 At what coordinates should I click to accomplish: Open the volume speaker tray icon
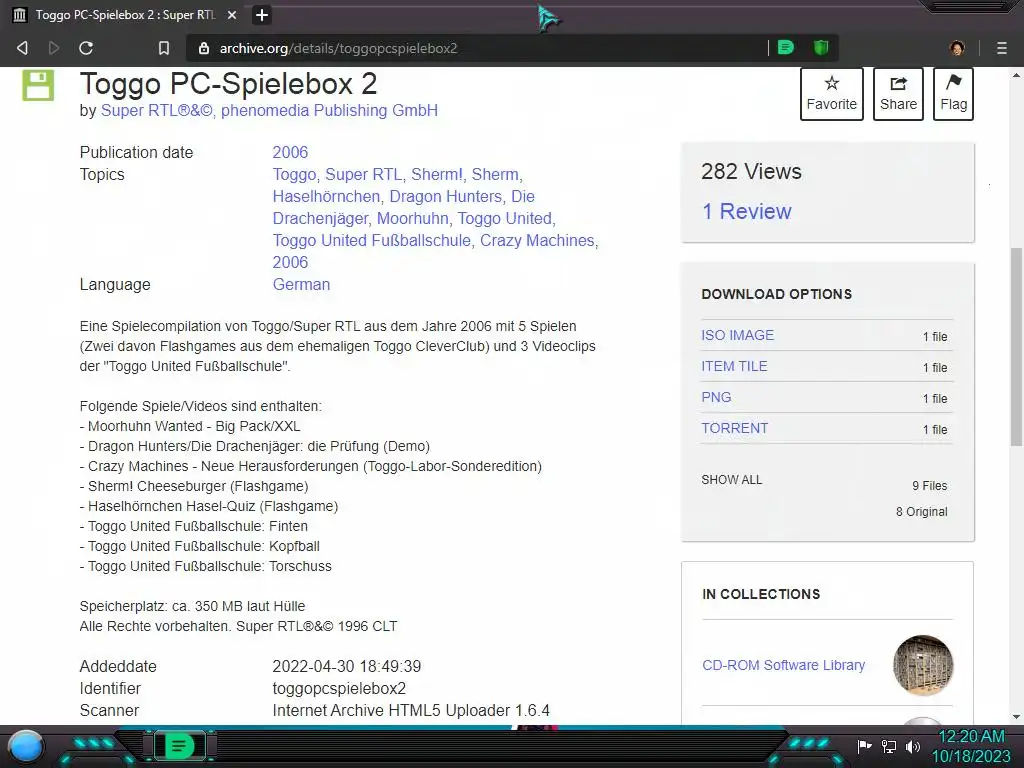(x=913, y=746)
